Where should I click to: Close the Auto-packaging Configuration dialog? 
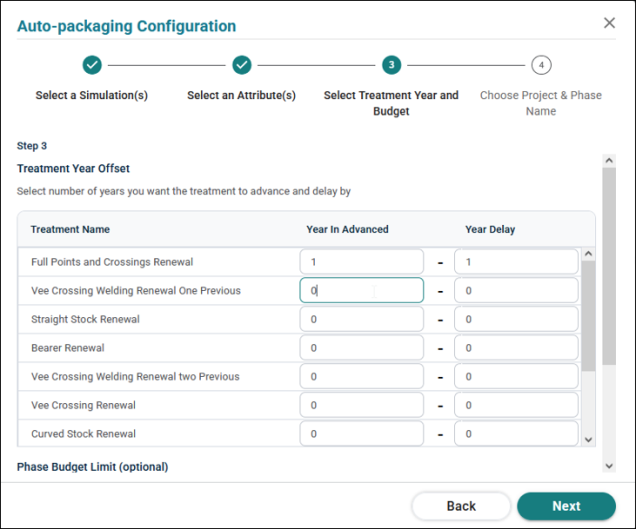click(x=609, y=23)
